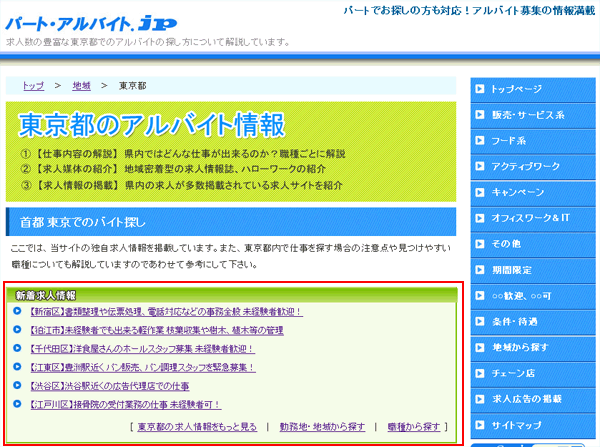Click arrow icon beside 期間限定

point(479,270)
